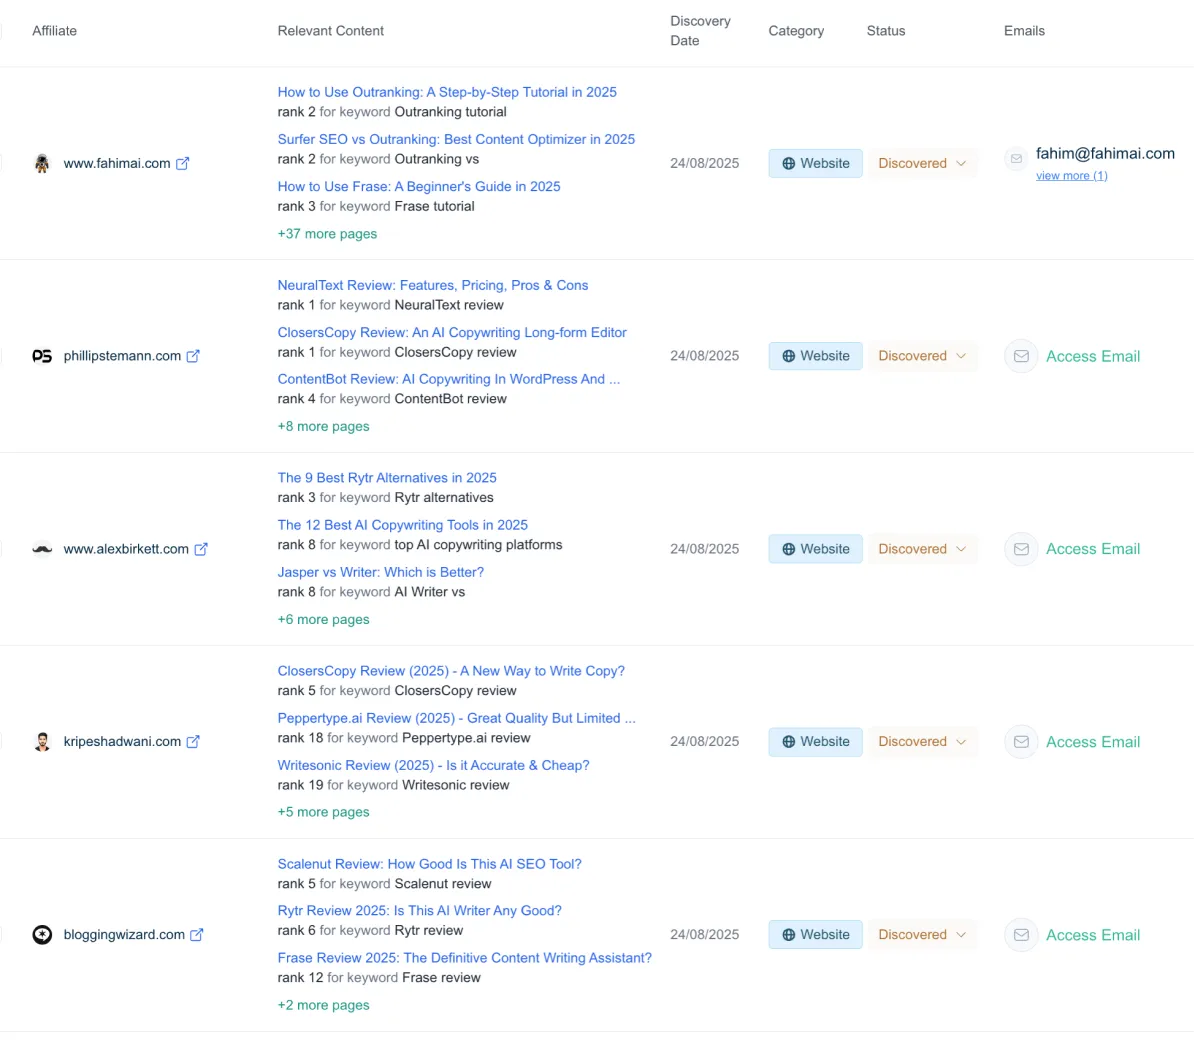Click the Status column header

[x=886, y=30]
